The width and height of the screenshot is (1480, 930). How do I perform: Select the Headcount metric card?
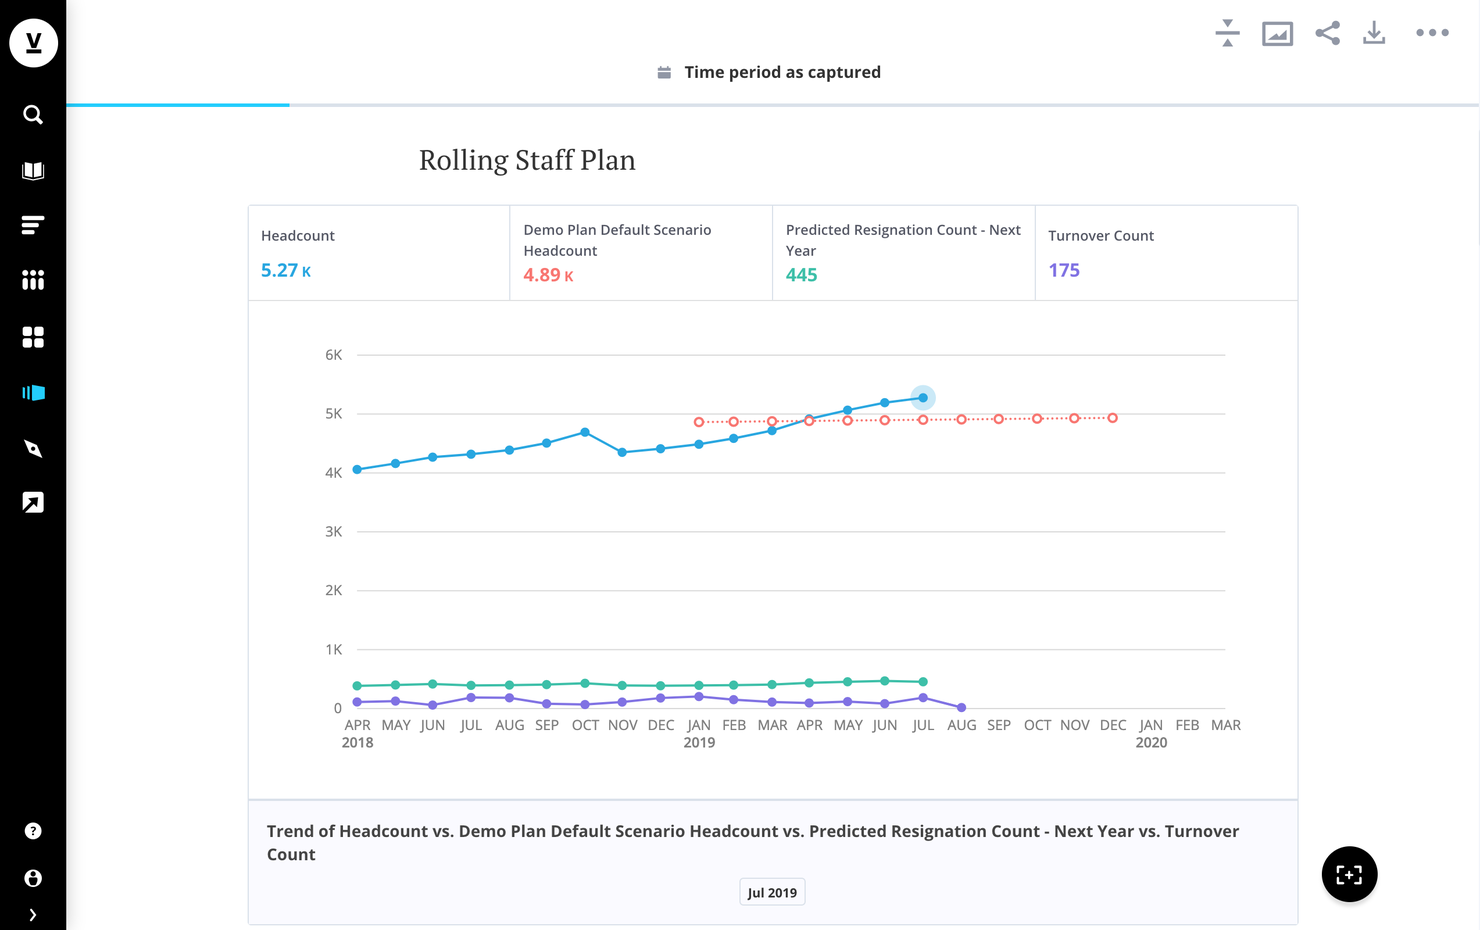pyautogui.click(x=379, y=253)
